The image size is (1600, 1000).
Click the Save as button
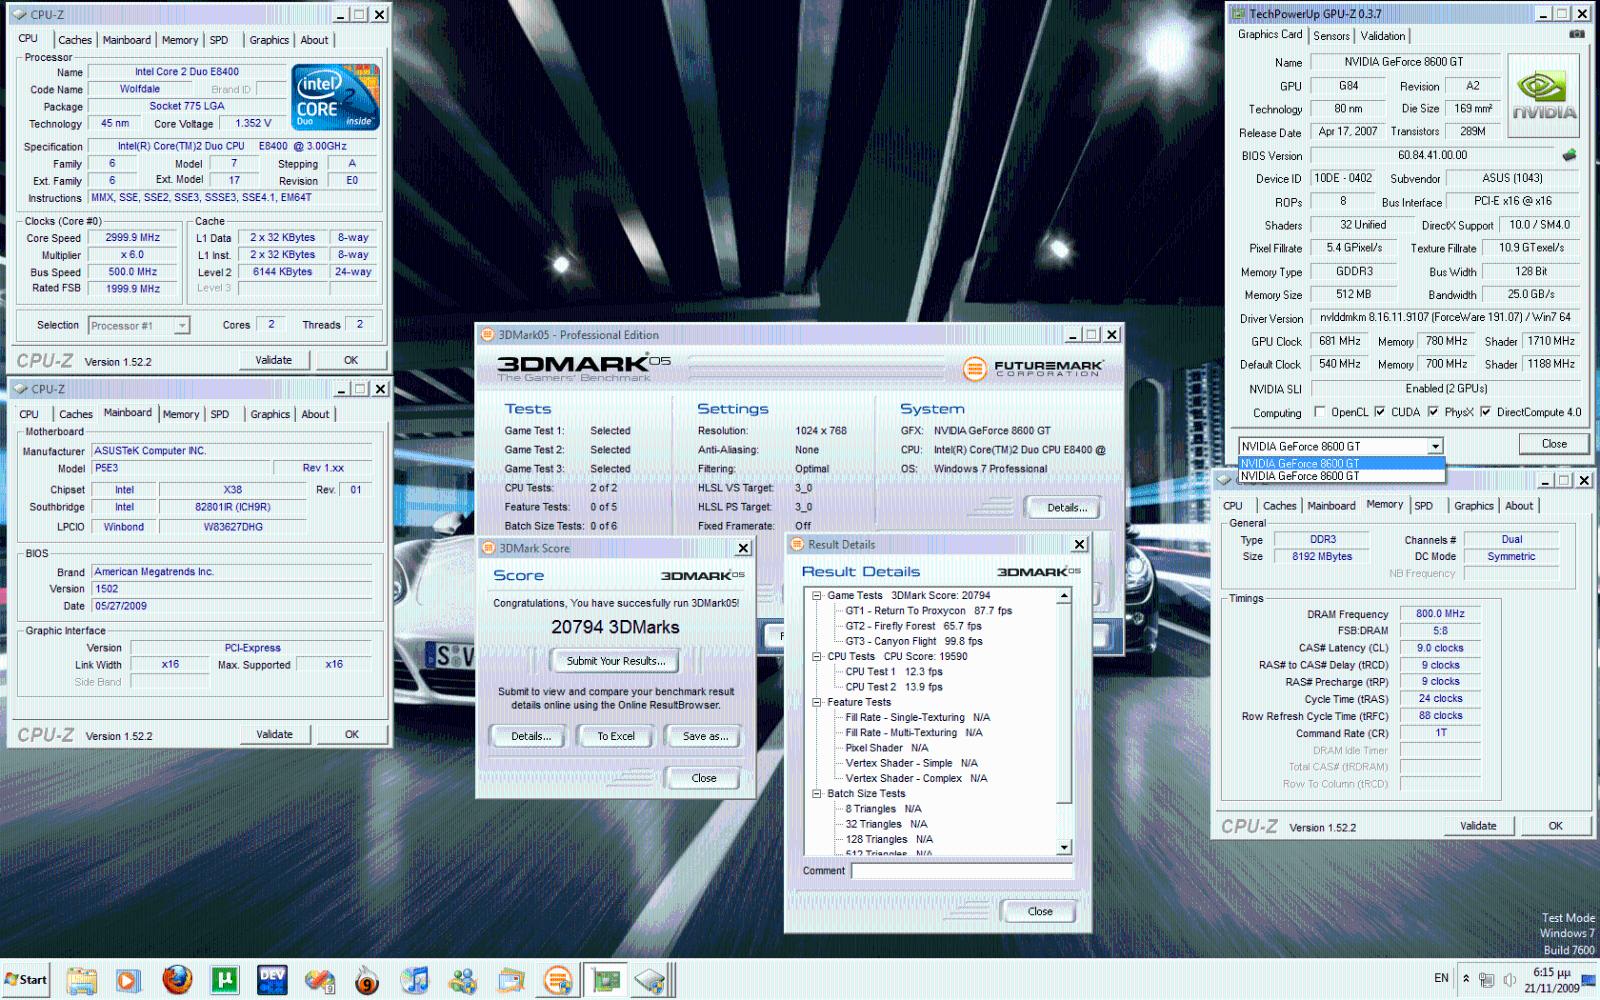705,736
